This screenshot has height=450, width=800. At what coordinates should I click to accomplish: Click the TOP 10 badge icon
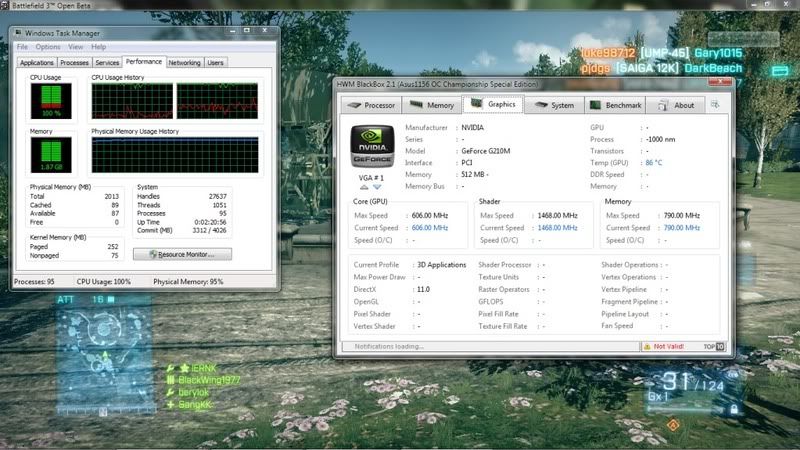[714, 347]
